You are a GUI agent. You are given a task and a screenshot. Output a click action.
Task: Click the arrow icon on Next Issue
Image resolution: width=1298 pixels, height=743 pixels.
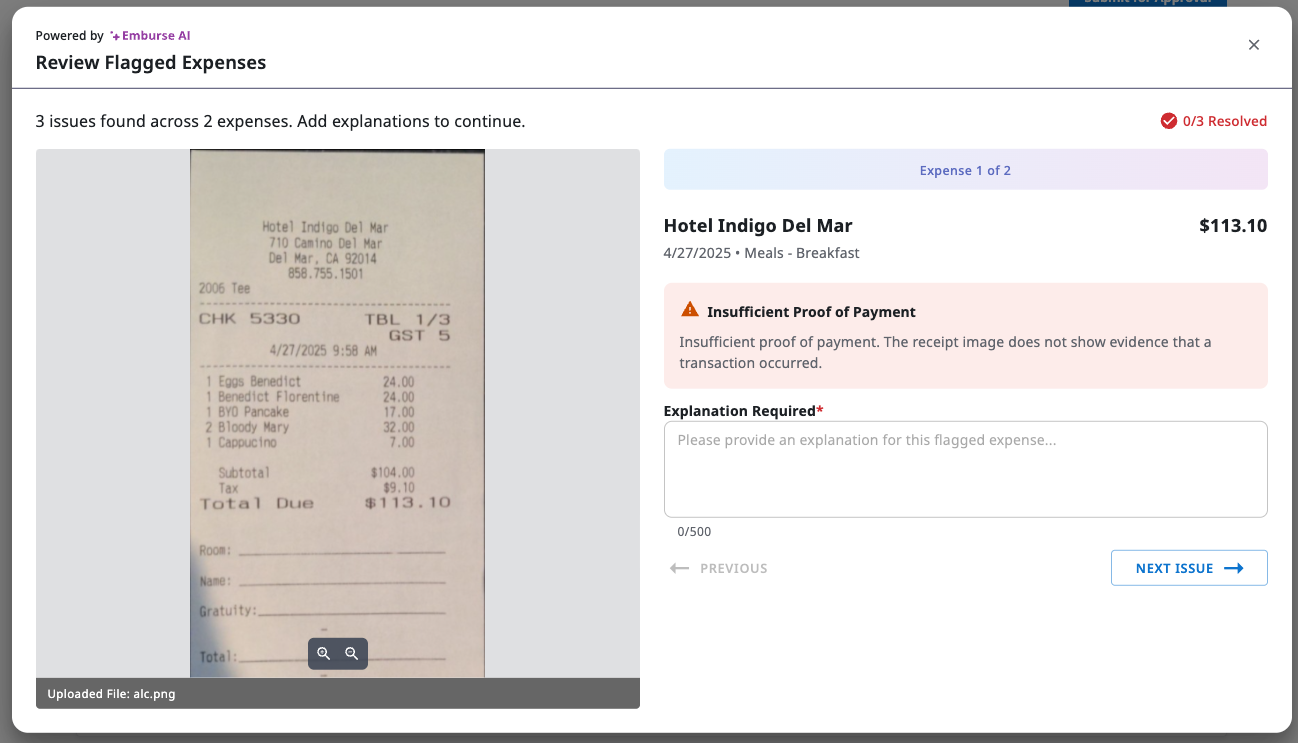[x=1234, y=568]
